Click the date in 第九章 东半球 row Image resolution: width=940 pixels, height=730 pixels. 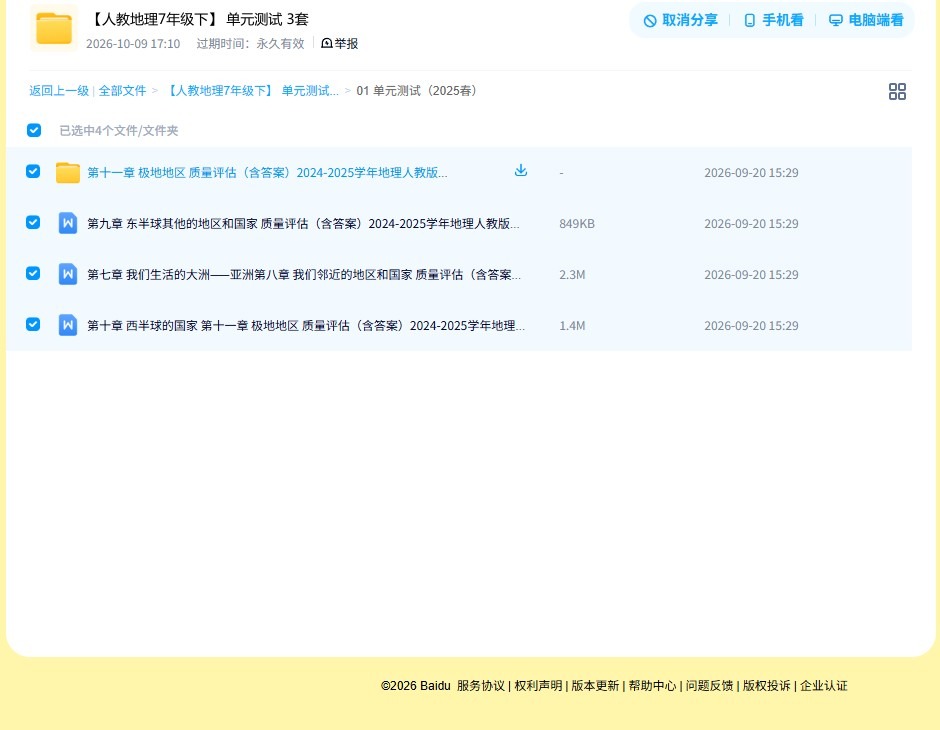click(751, 224)
